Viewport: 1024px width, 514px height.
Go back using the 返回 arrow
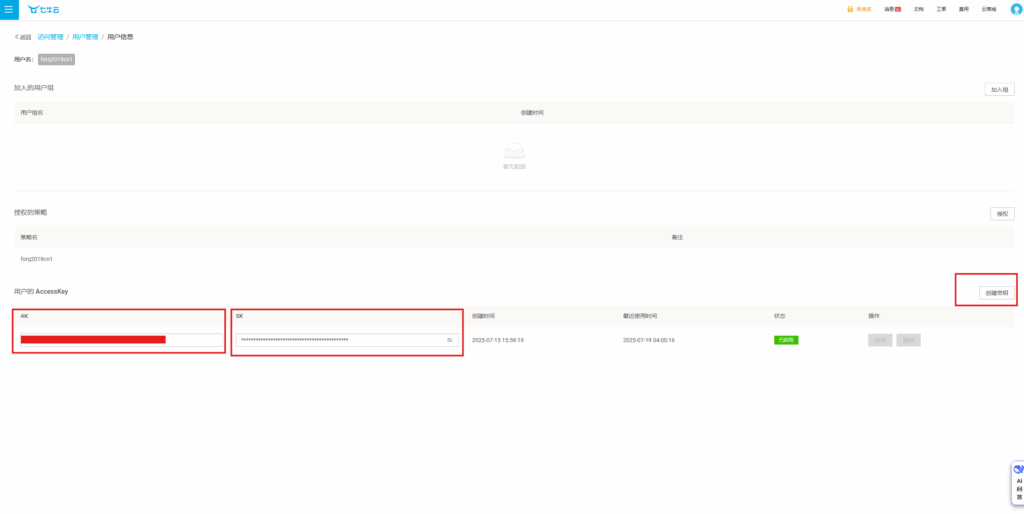pyautogui.click(x=22, y=37)
